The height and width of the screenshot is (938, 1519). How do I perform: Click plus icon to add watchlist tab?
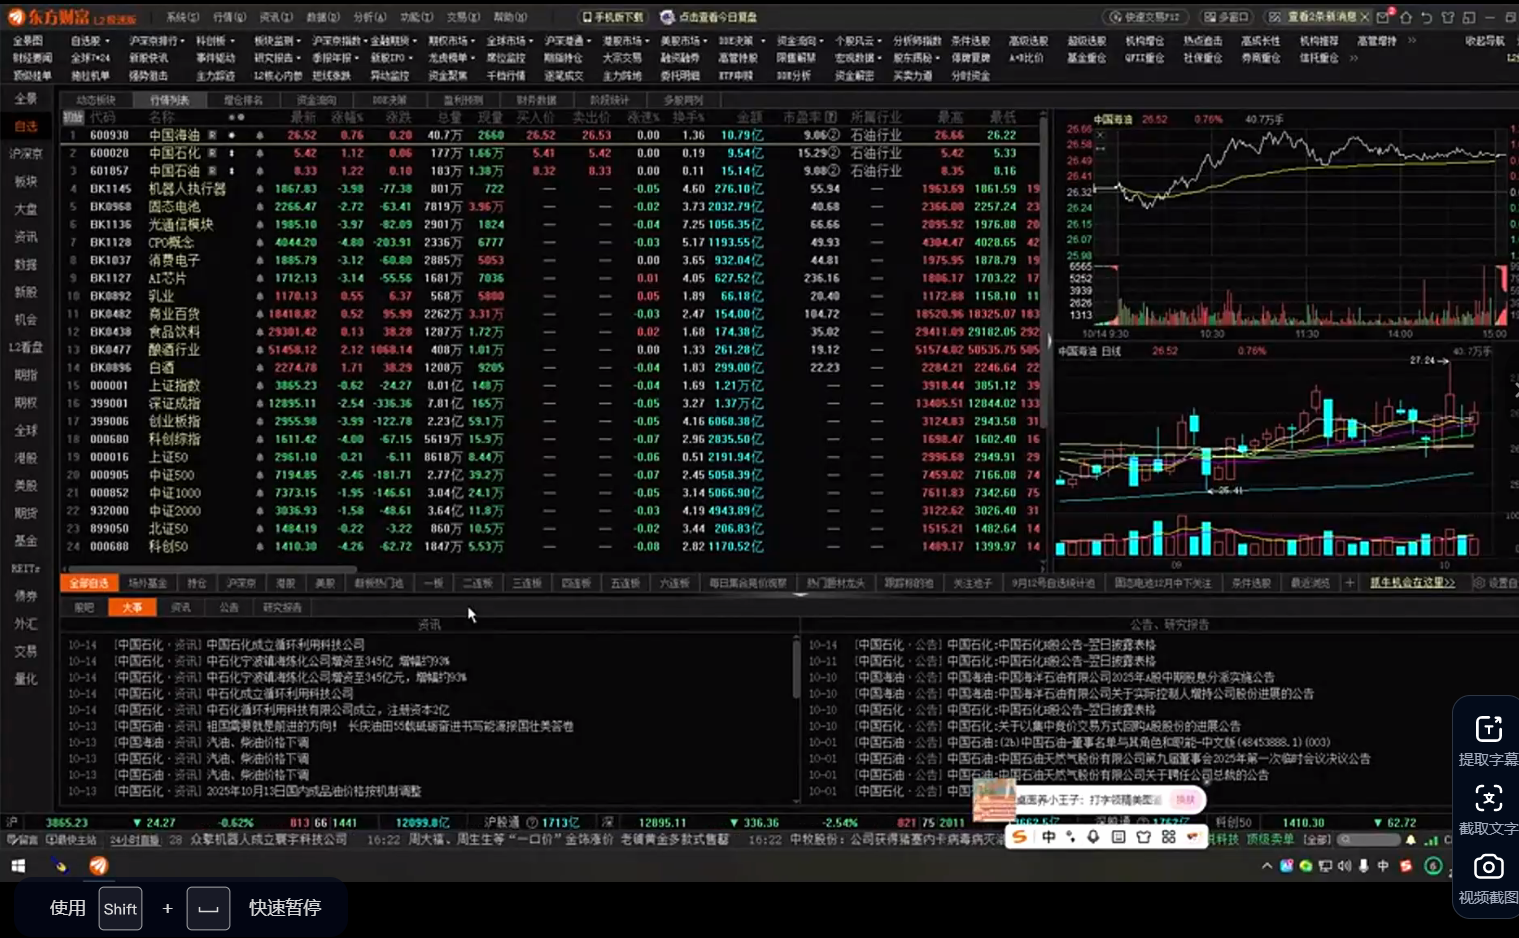click(1349, 583)
